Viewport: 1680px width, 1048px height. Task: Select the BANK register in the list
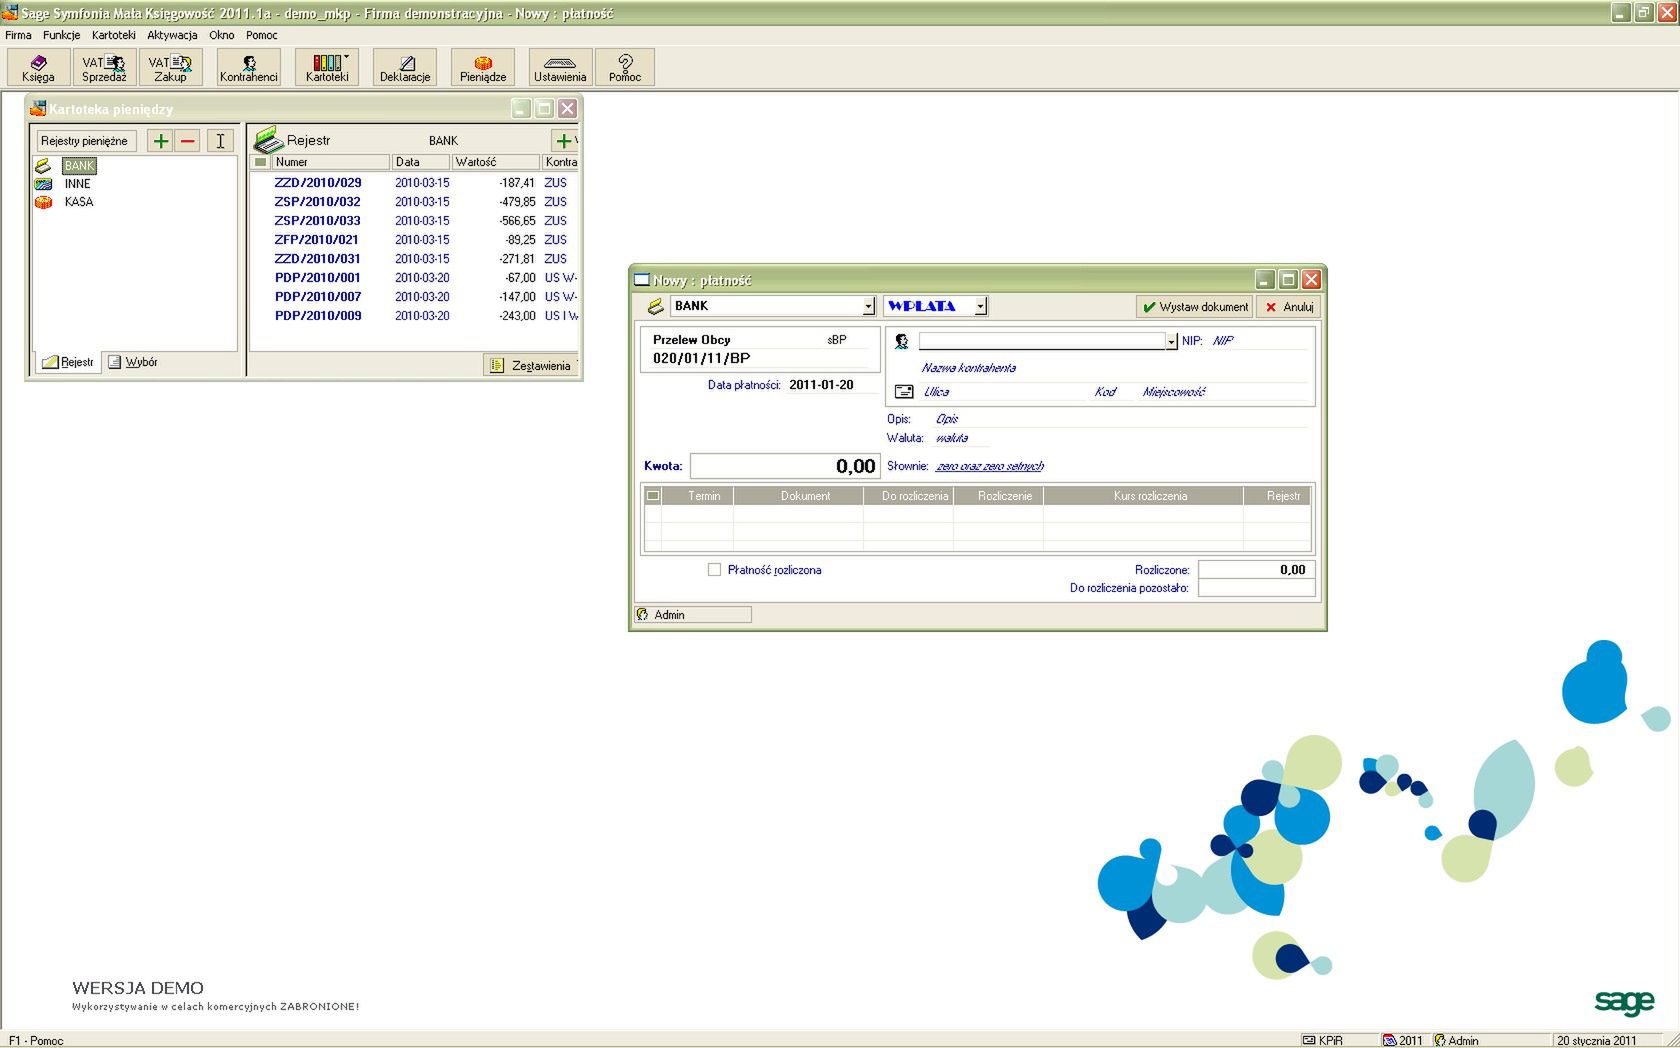tap(79, 166)
